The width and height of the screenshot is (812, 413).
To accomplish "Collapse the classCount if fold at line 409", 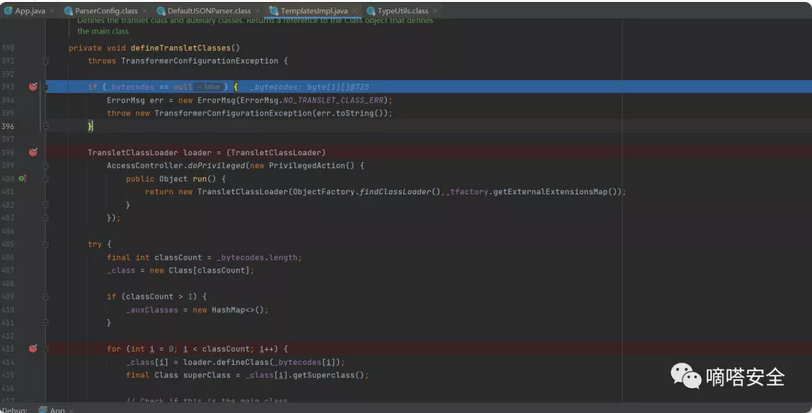I will click(x=46, y=297).
